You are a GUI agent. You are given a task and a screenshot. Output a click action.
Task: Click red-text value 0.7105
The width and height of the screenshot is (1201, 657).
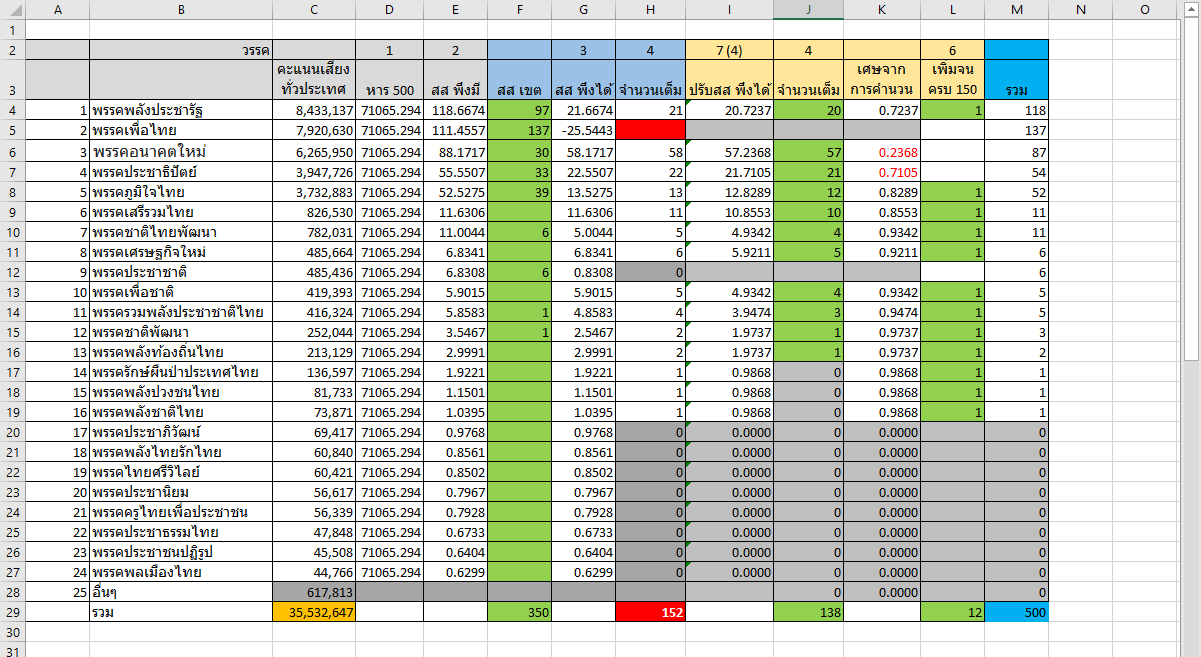pyautogui.click(x=881, y=170)
